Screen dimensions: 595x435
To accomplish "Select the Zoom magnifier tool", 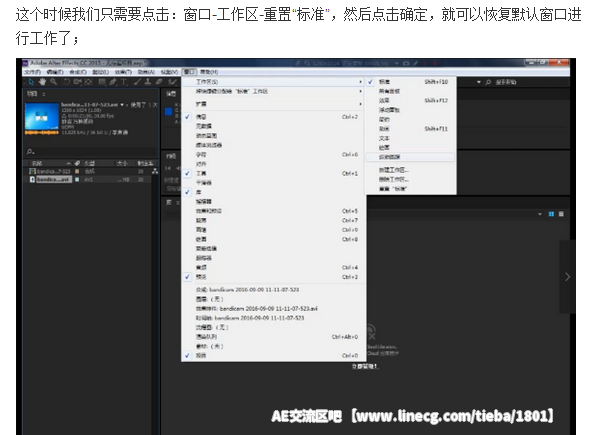I will (x=54, y=82).
